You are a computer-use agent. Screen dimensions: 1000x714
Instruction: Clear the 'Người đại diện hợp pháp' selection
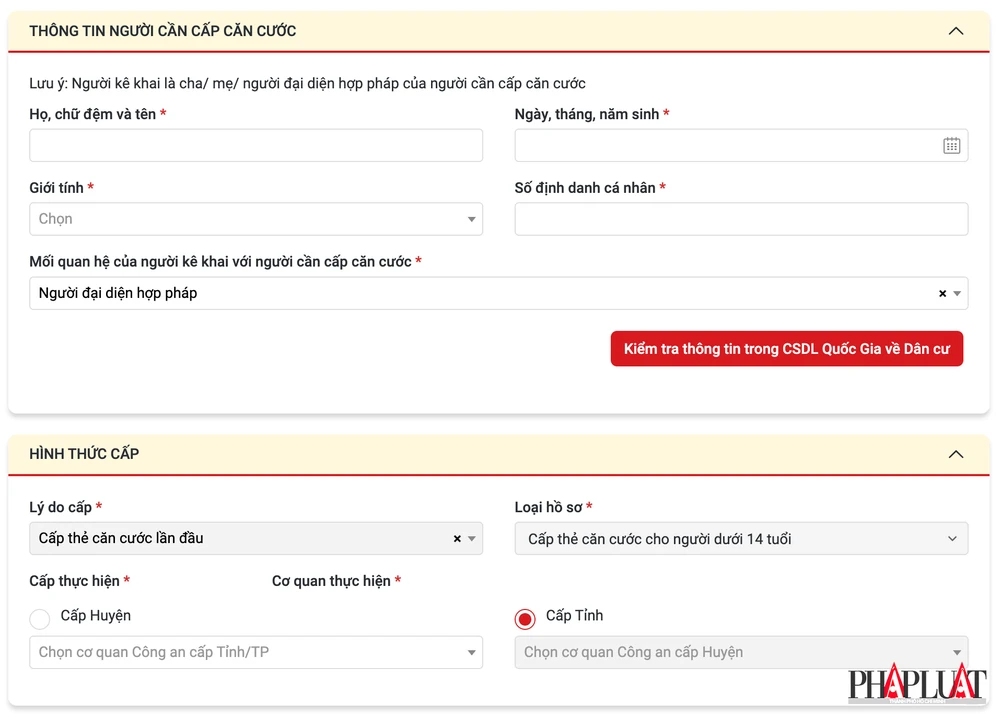pos(942,294)
